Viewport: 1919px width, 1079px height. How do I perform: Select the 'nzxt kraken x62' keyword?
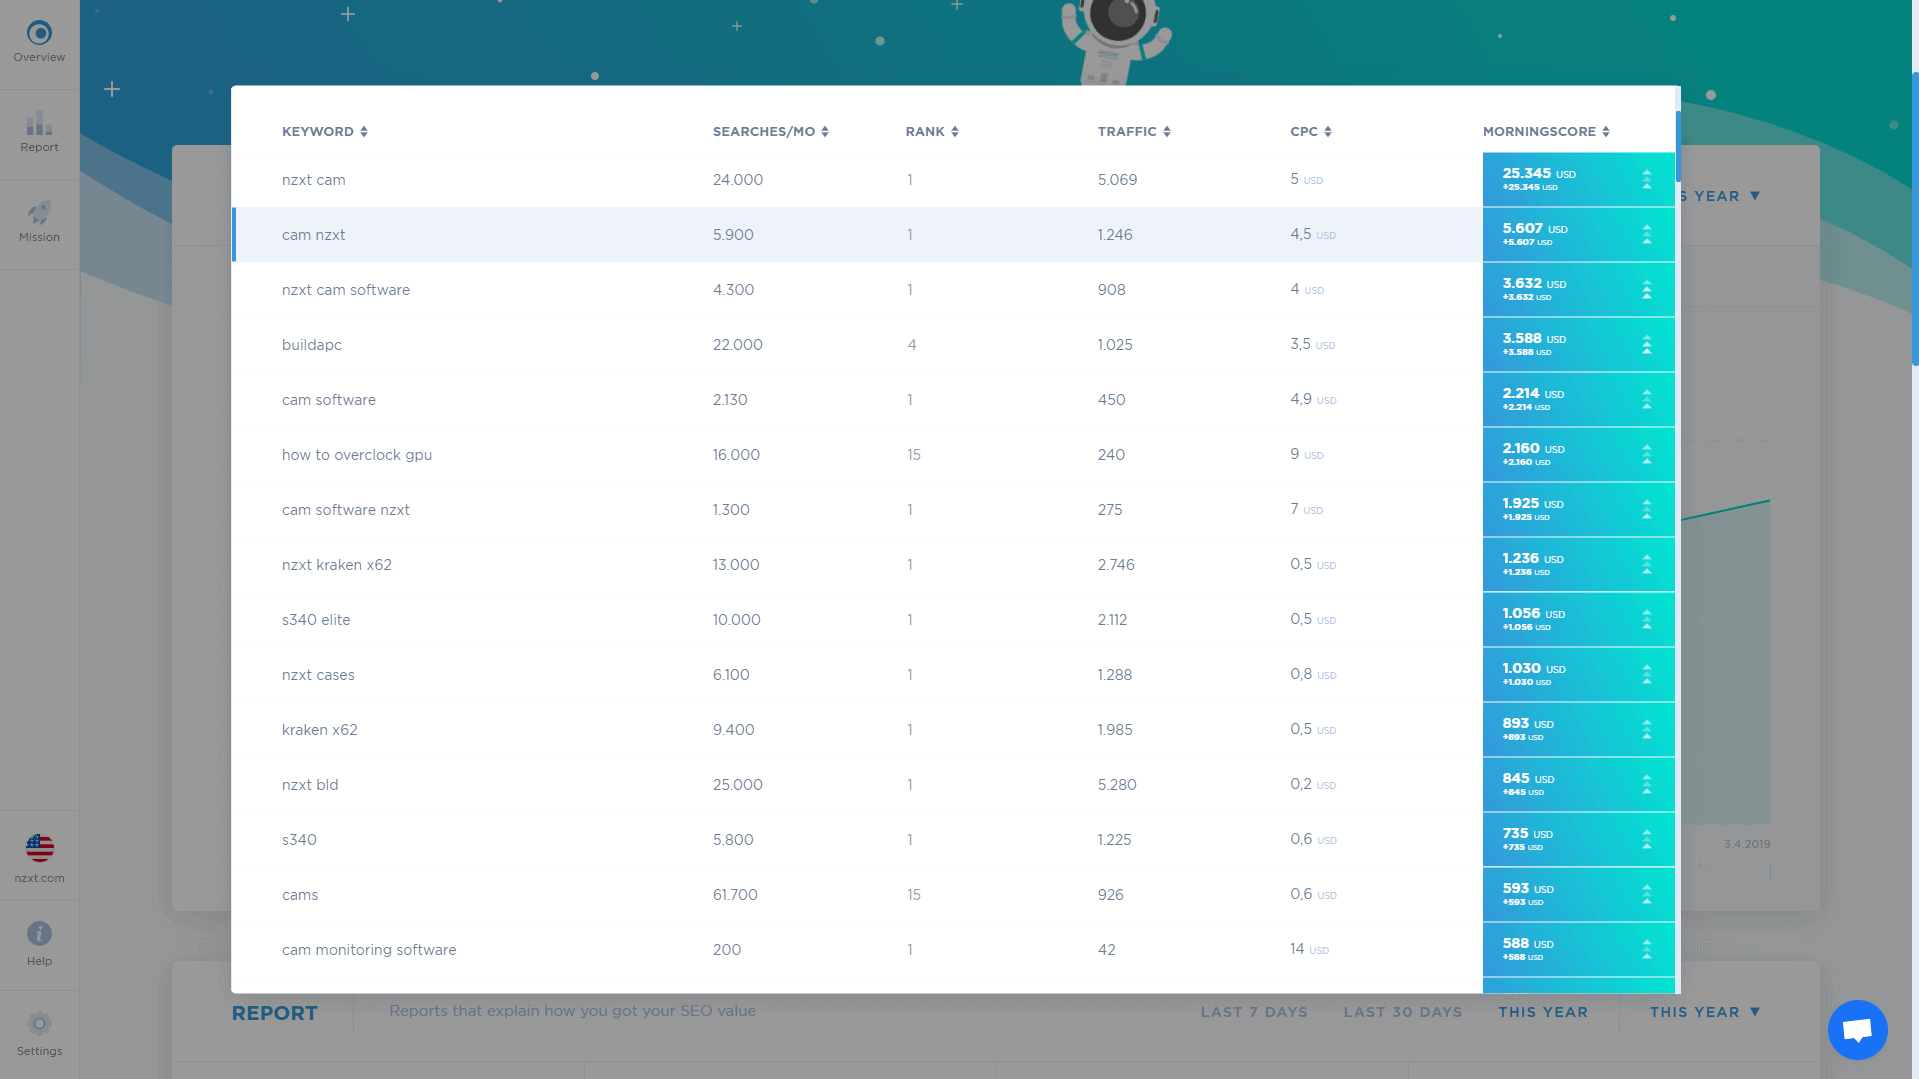click(337, 565)
